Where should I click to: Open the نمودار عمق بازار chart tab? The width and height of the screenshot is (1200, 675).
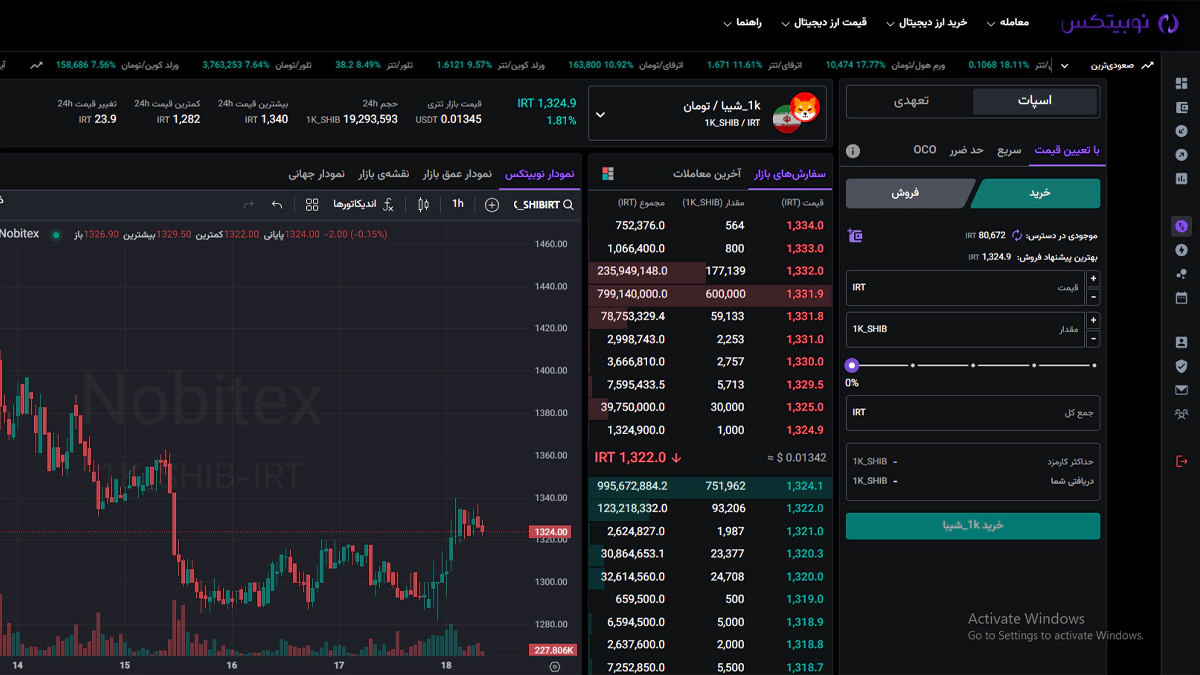click(457, 174)
